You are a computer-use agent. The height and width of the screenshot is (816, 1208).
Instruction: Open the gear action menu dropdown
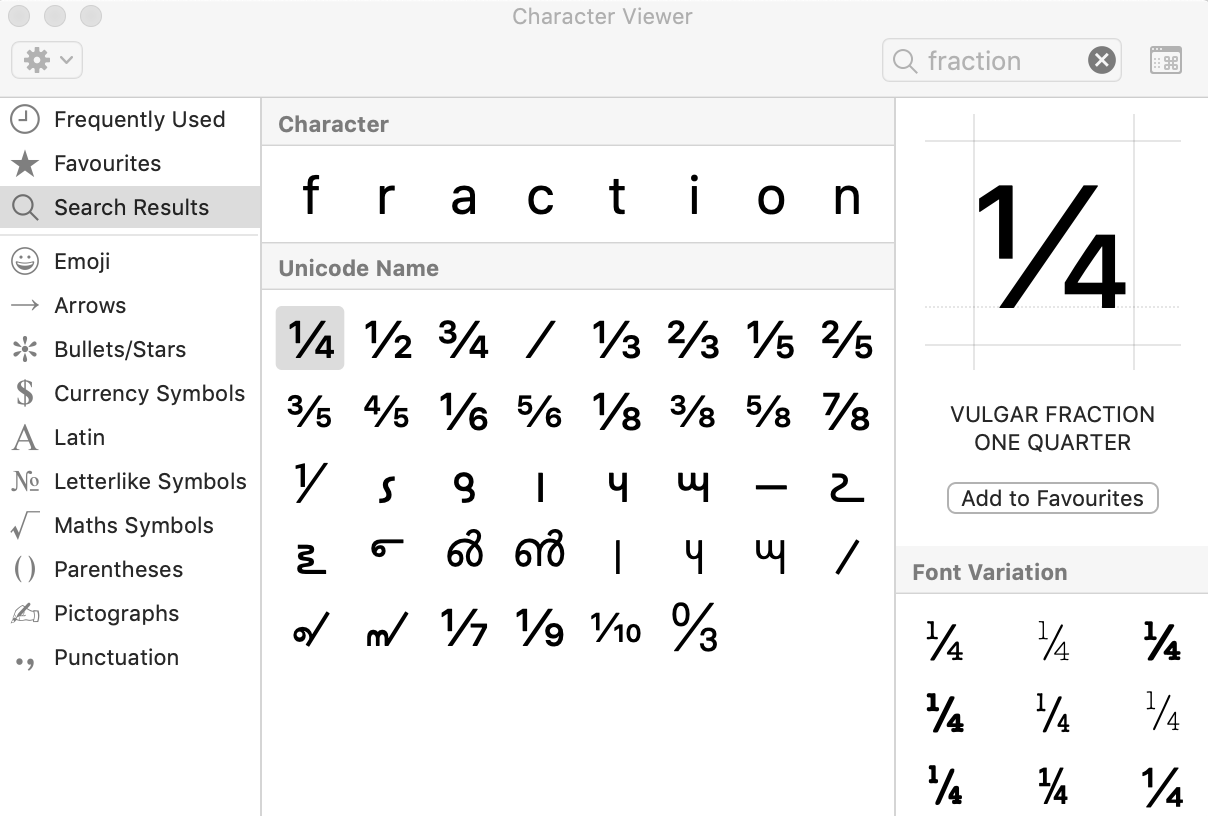[46, 60]
